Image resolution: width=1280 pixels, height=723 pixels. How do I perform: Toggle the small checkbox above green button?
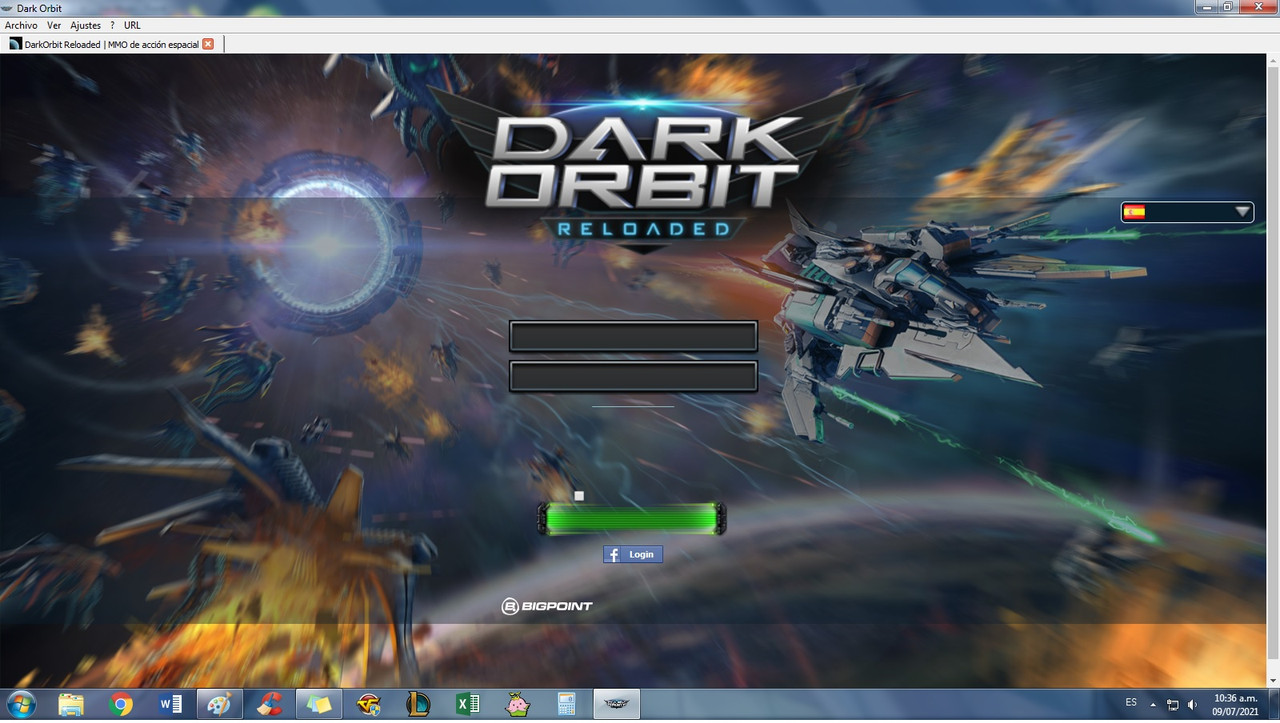coord(579,496)
